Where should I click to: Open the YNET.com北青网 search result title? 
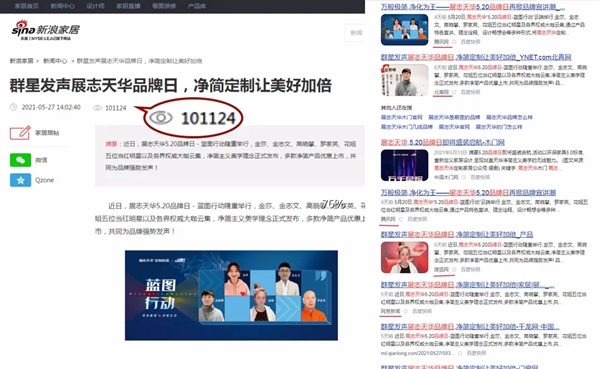point(476,57)
